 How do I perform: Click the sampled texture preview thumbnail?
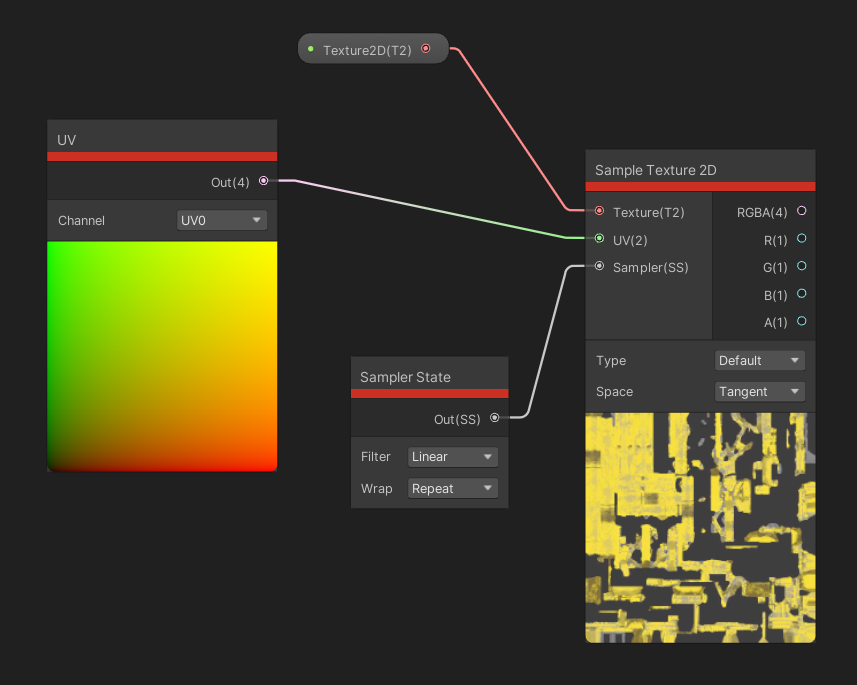pyautogui.click(x=700, y=527)
